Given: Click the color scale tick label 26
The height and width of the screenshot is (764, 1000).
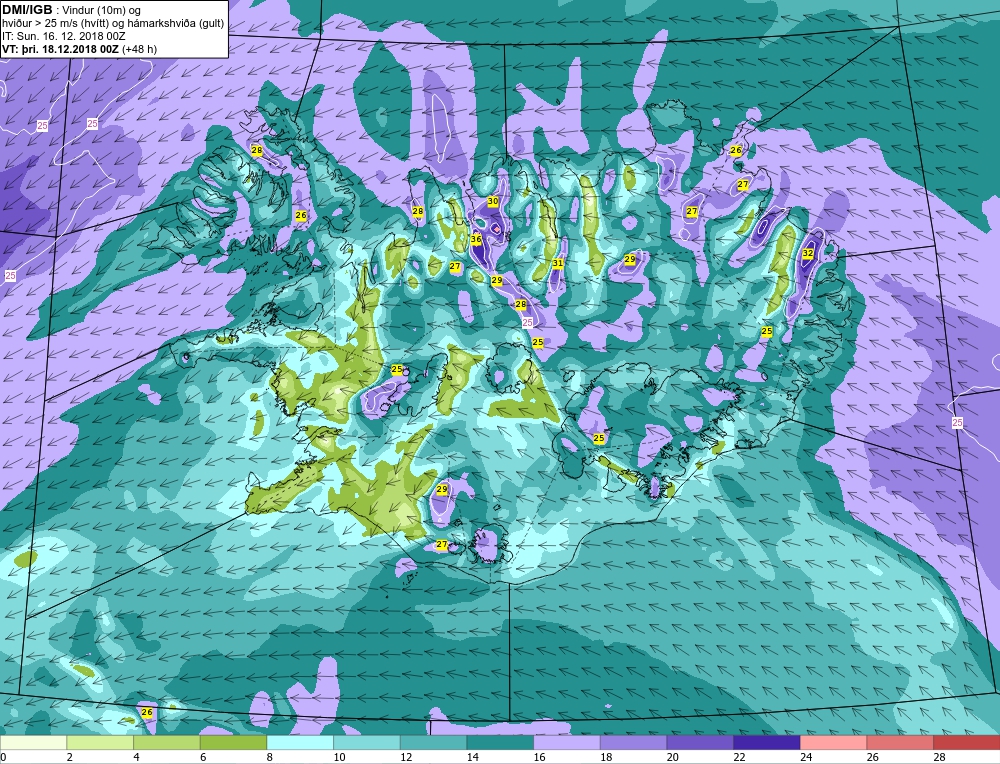Looking at the screenshot, I should pyautogui.click(x=872, y=757).
